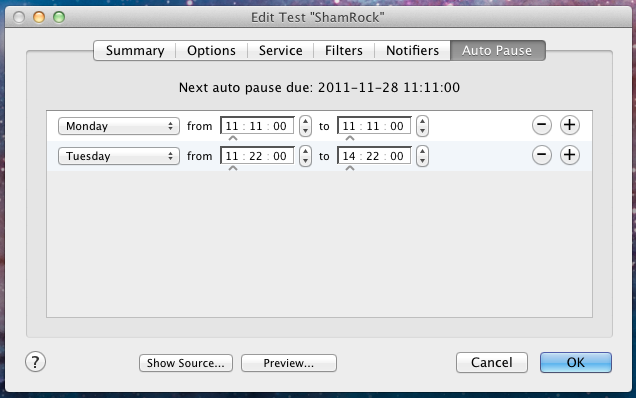Image resolution: width=636 pixels, height=398 pixels.
Task: Open the Monday day dropdown
Action: (119, 126)
